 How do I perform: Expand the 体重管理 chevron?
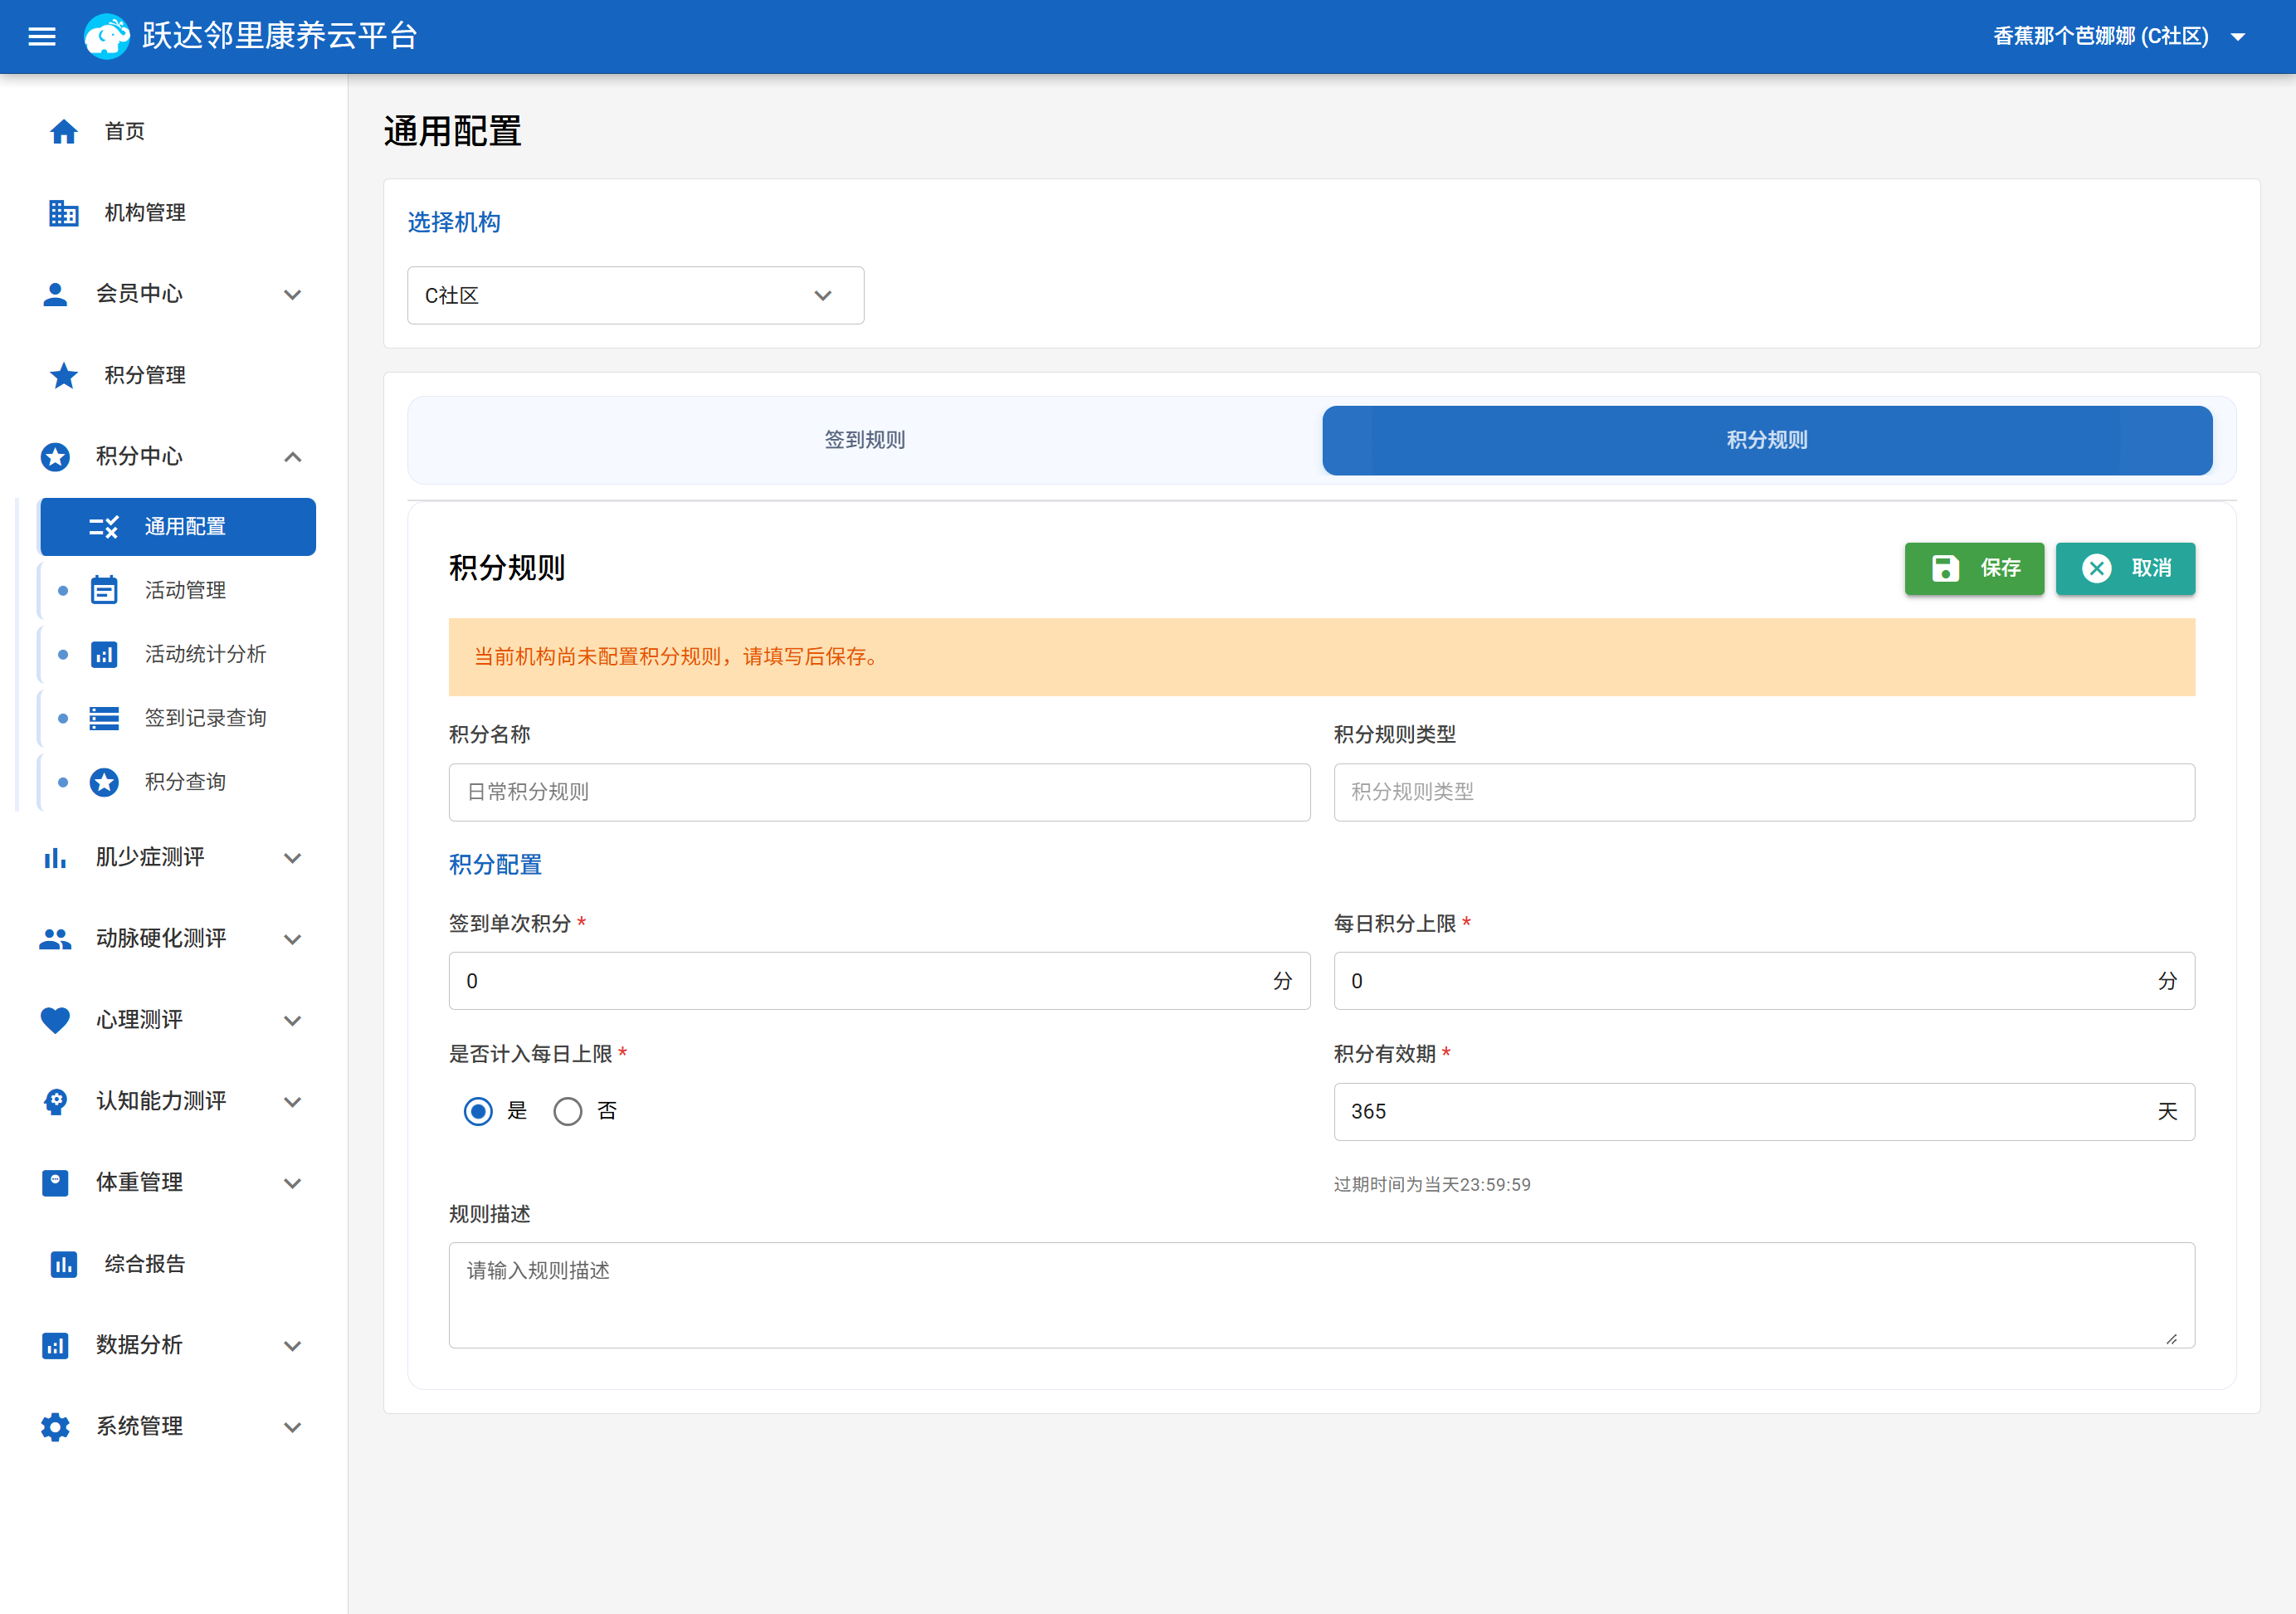click(x=292, y=1183)
